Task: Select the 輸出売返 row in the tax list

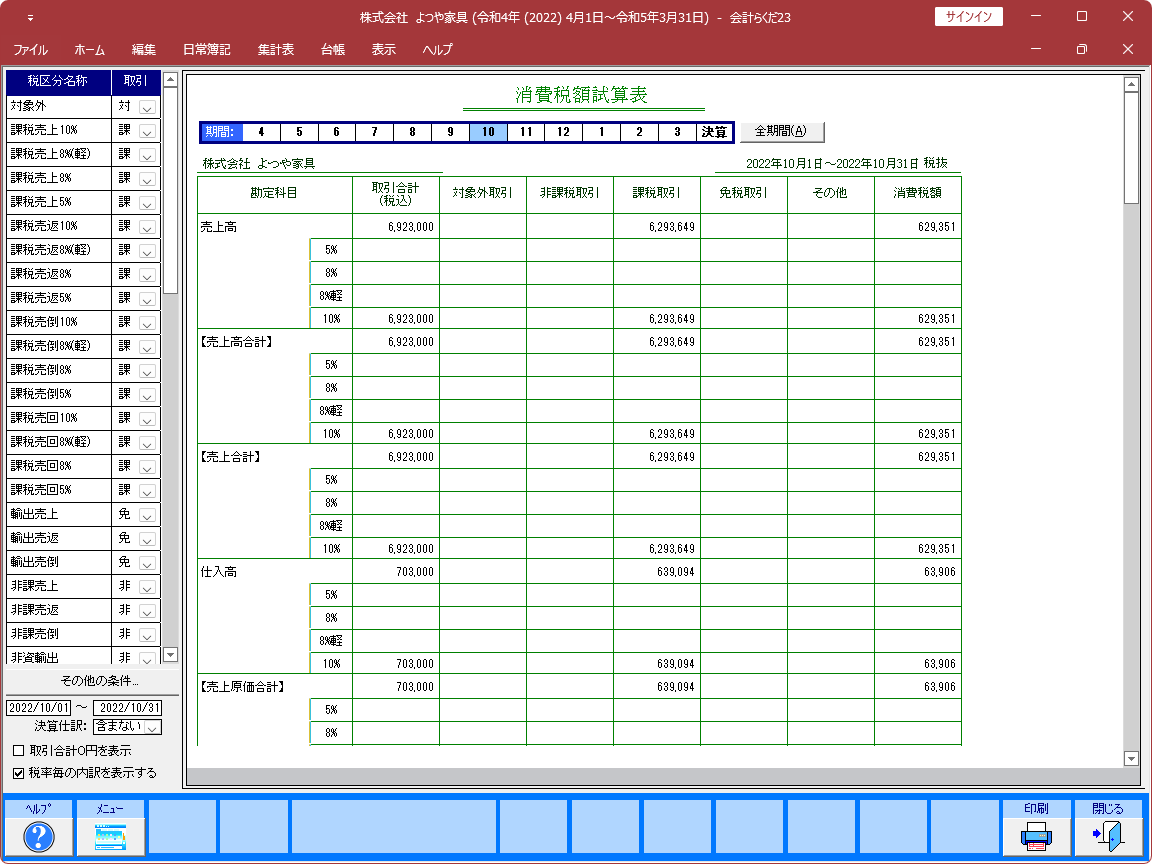Action: pos(59,539)
